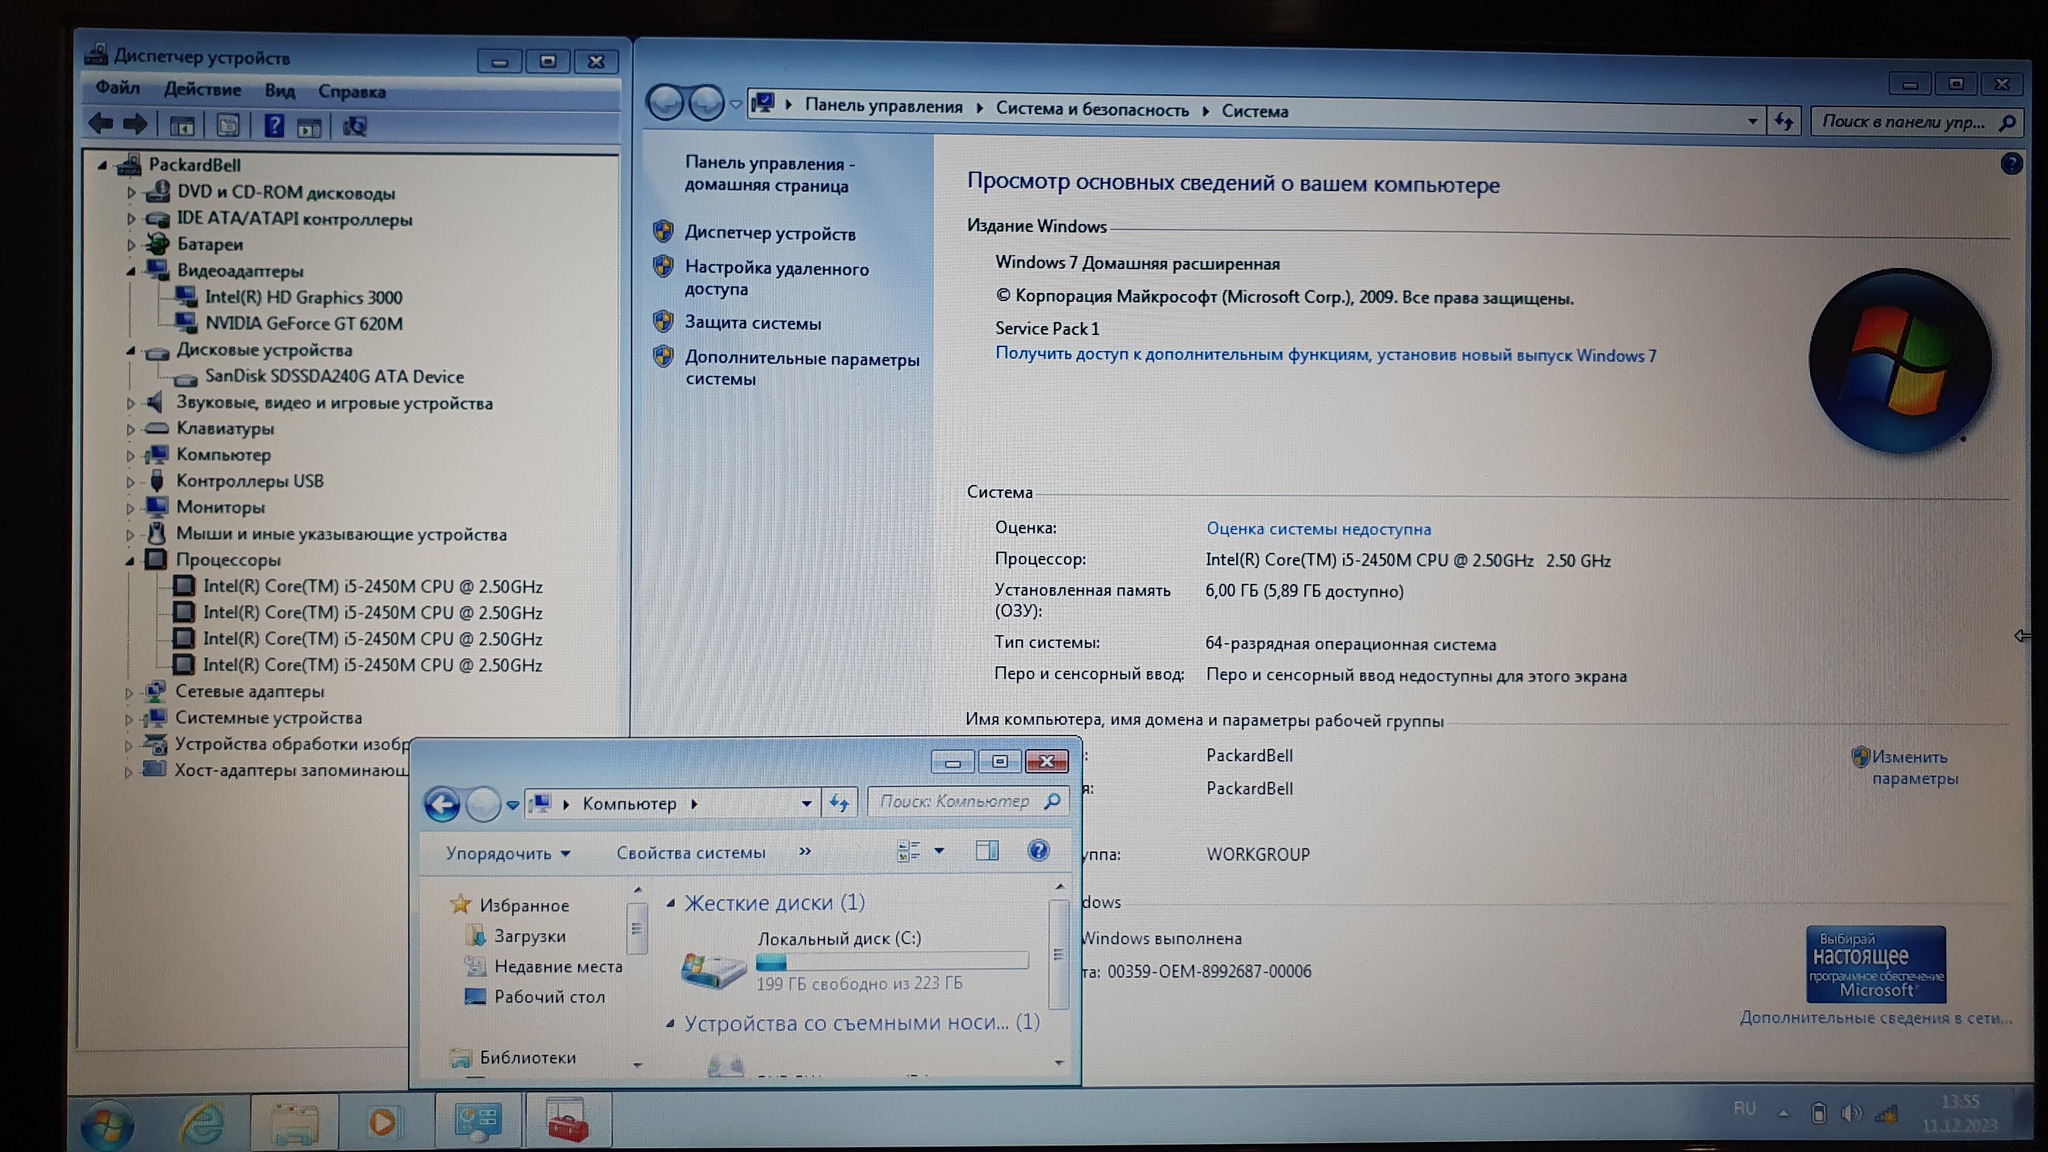Click Local Disk C: usage bar
The width and height of the screenshot is (2048, 1152).
891,962
